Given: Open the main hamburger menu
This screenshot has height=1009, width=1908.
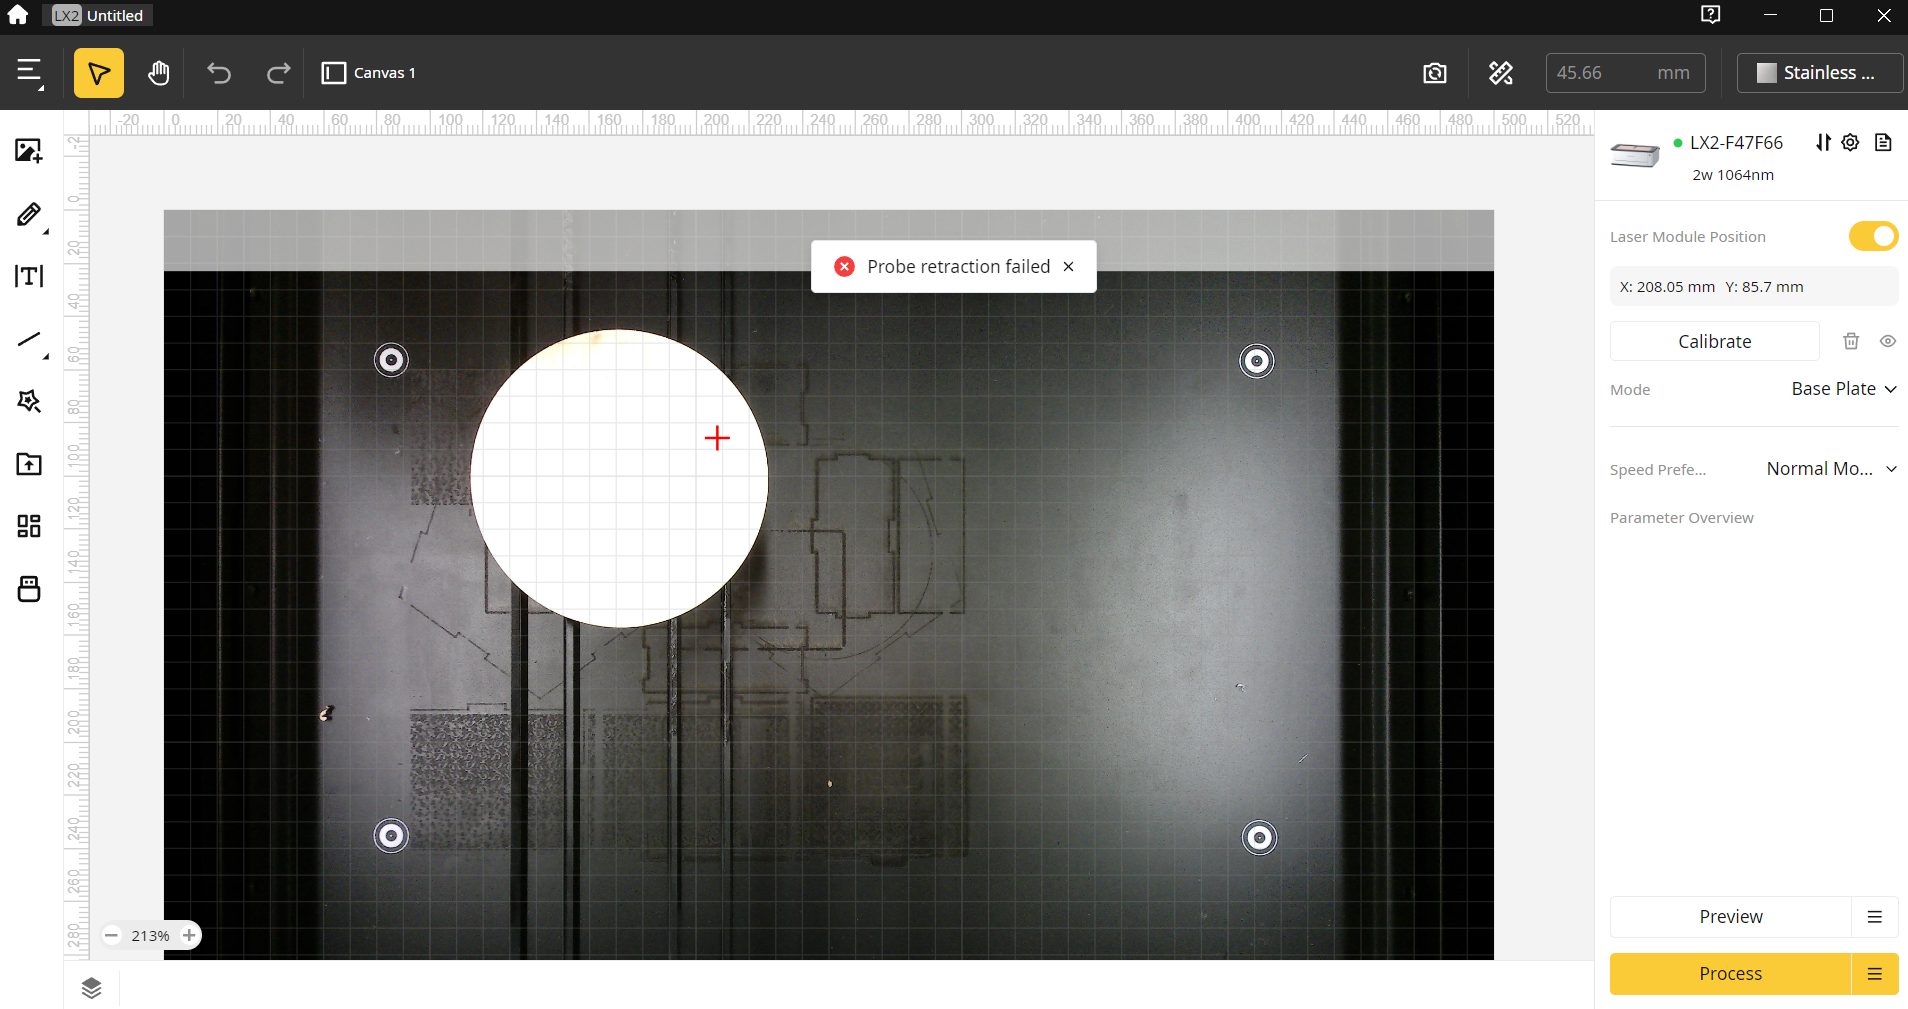Looking at the screenshot, I should [x=29, y=73].
